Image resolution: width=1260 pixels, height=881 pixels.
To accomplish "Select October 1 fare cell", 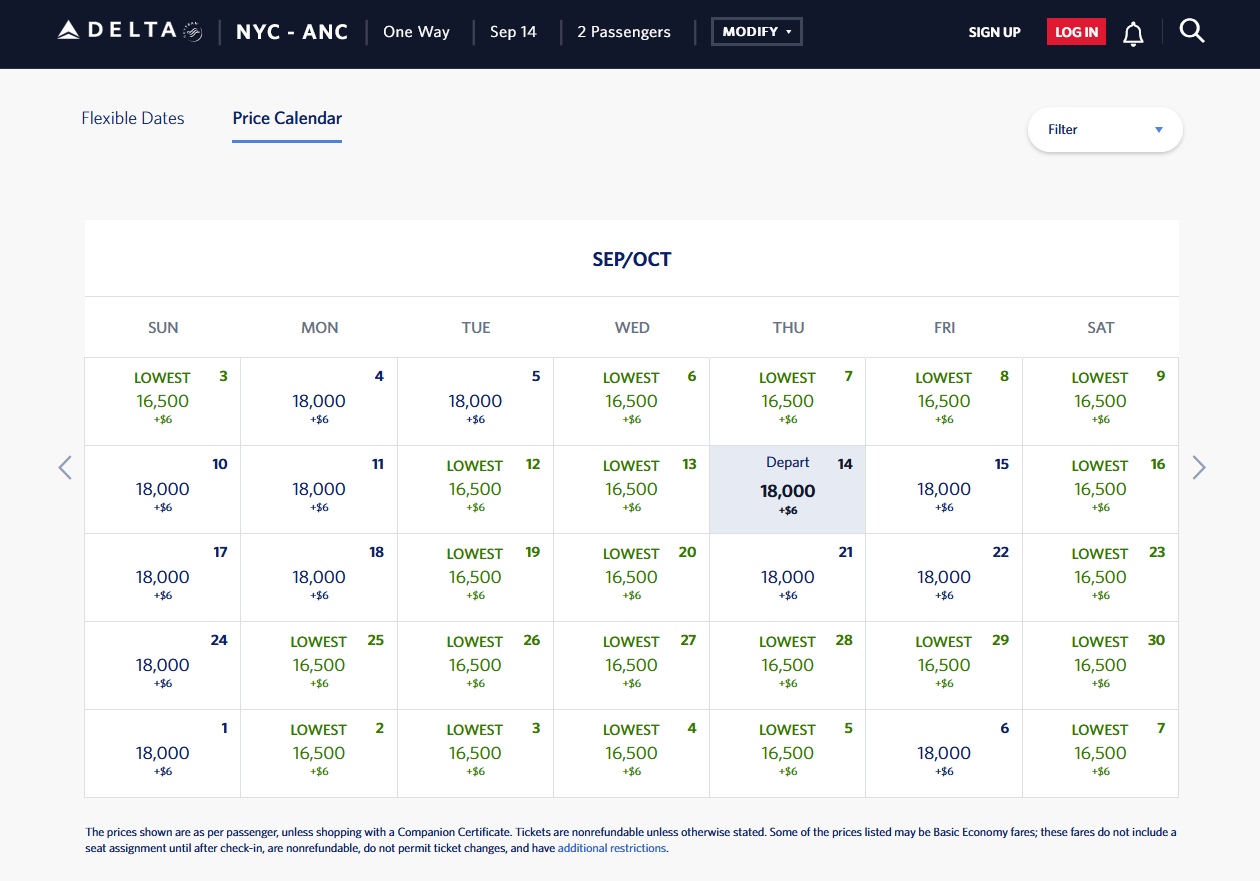I will tap(163, 754).
